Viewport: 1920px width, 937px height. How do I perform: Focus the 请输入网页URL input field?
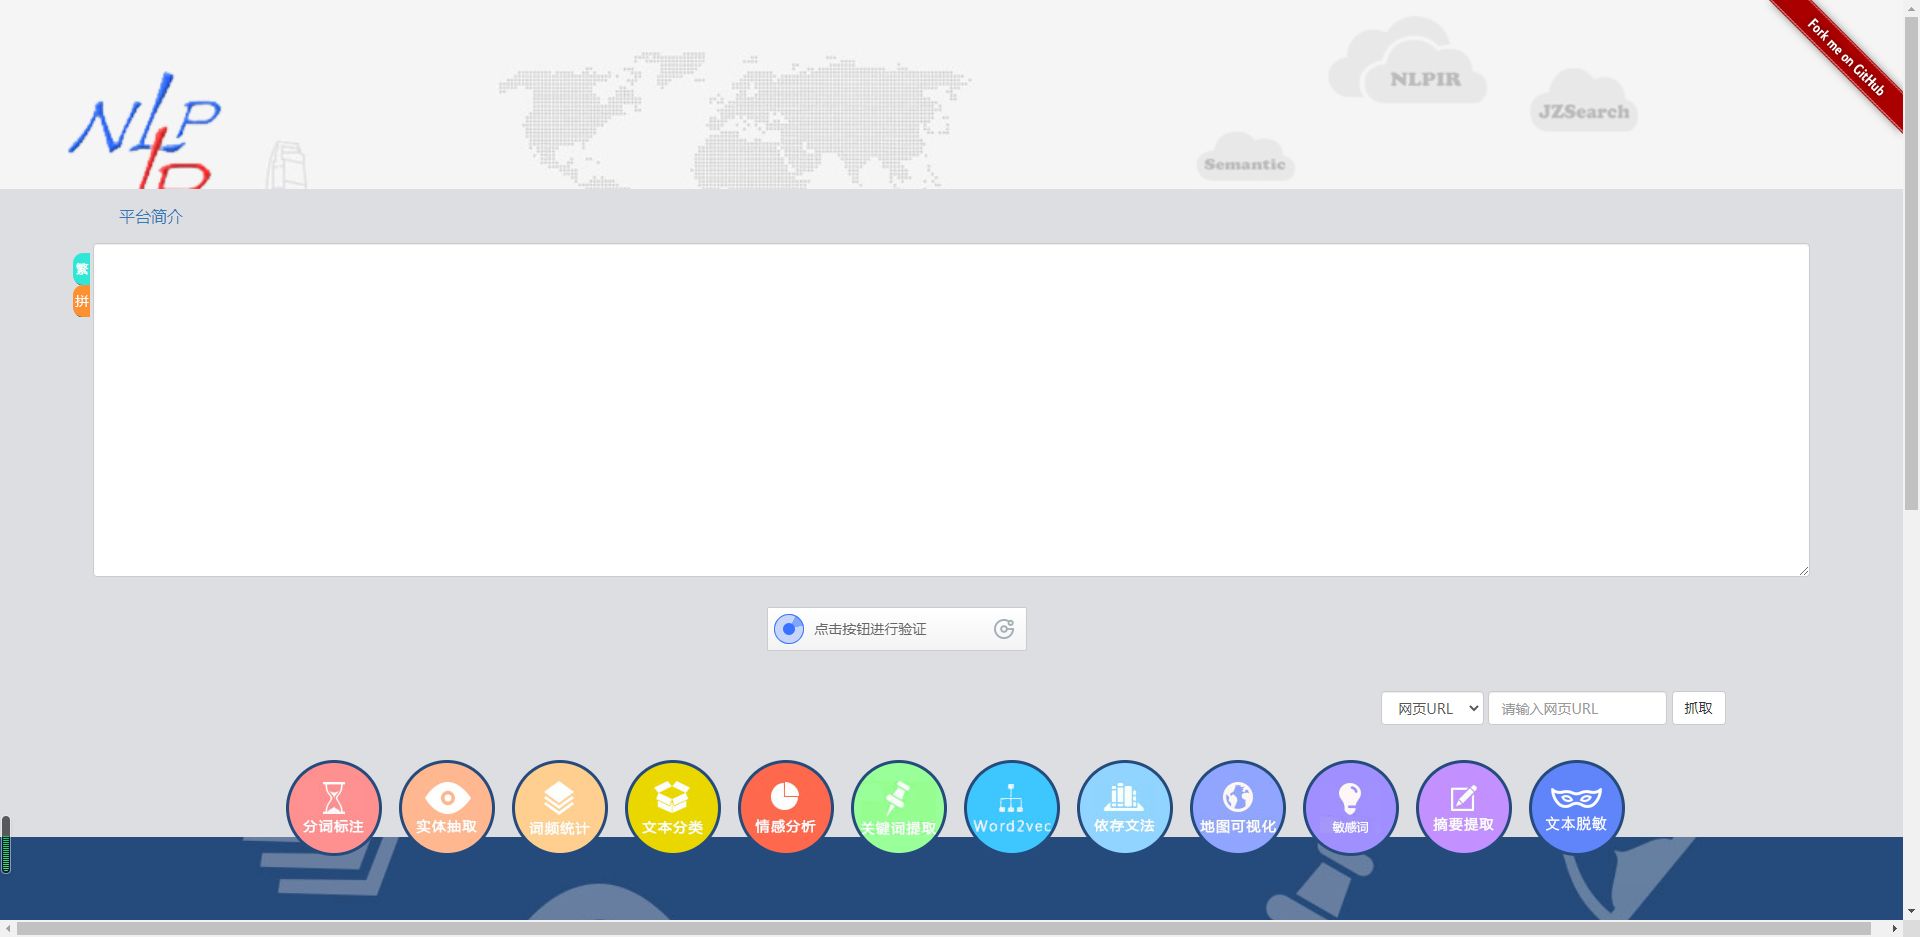pos(1577,708)
